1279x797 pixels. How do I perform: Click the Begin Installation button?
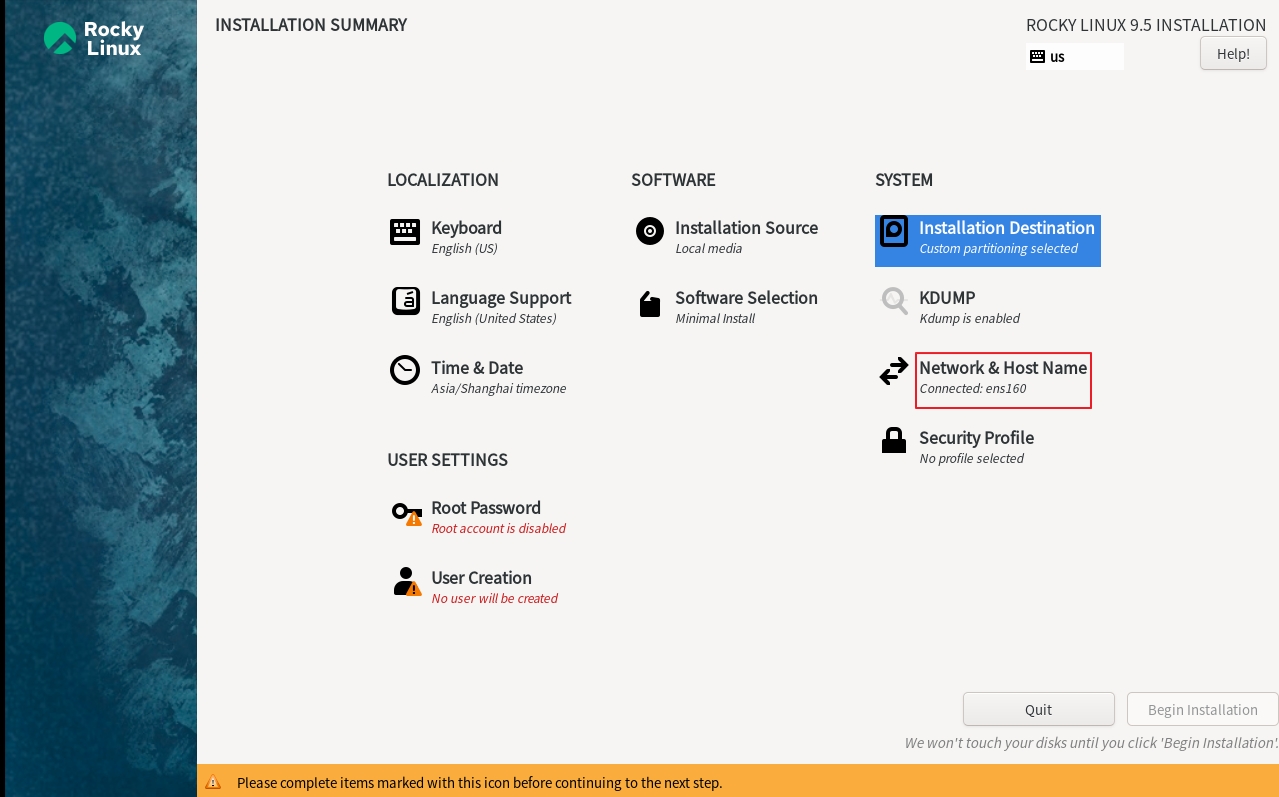click(x=1203, y=709)
